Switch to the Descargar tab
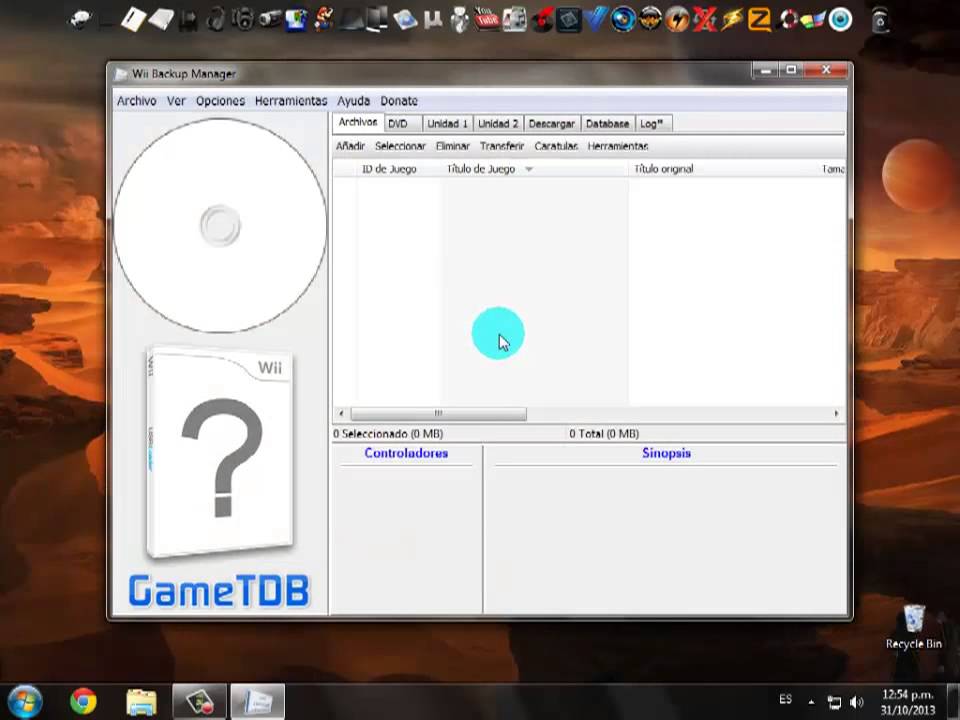Screen dimensions: 960x720 click(x=551, y=124)
